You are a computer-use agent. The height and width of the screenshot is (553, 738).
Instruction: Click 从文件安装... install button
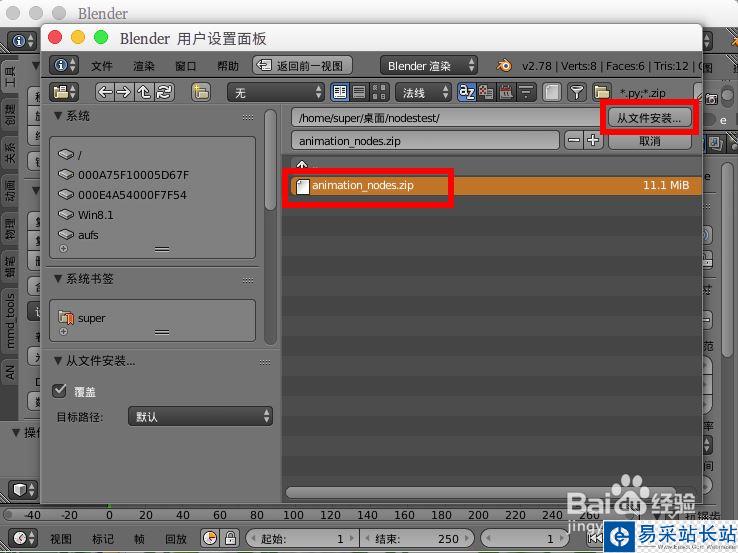(649, 118)
